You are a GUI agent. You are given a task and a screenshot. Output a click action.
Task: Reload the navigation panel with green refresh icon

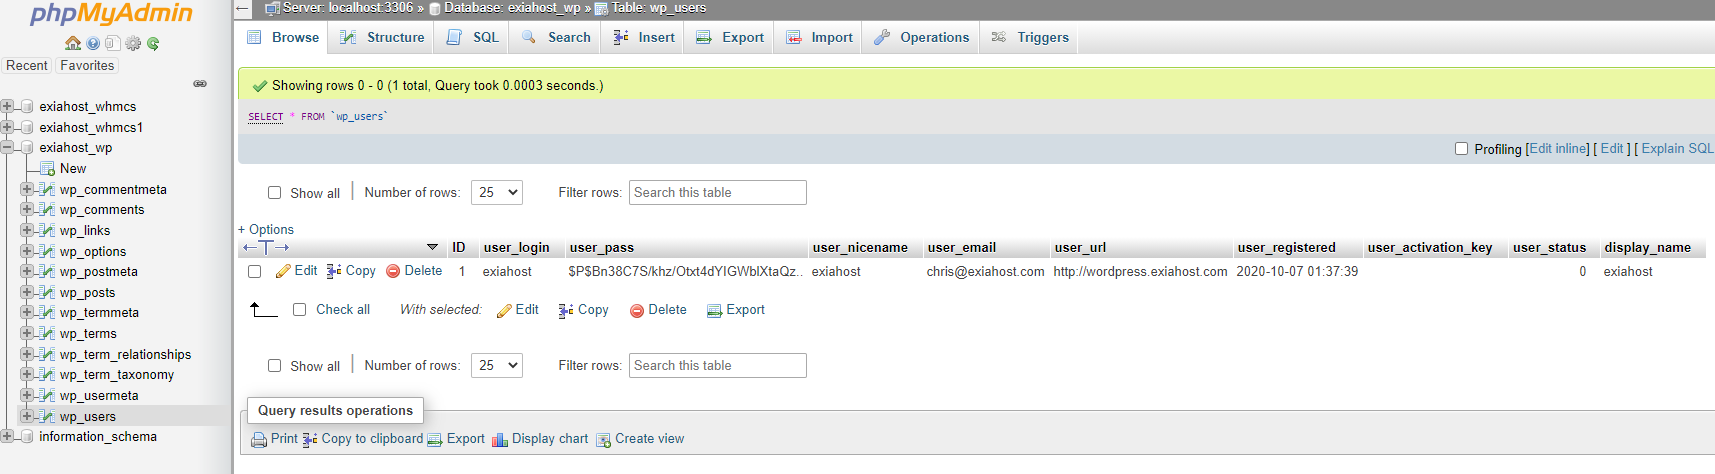pyautogui.click(x=153, y=43)
